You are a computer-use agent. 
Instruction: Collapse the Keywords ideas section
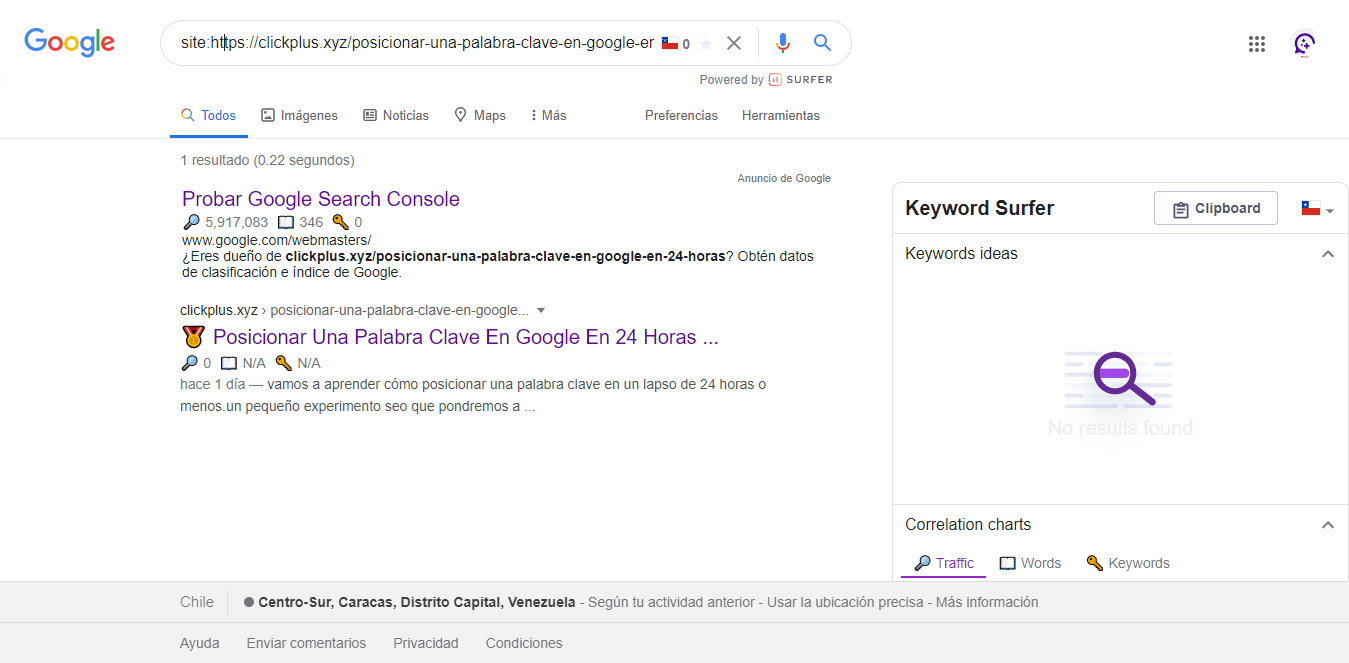pos(1328,254)
